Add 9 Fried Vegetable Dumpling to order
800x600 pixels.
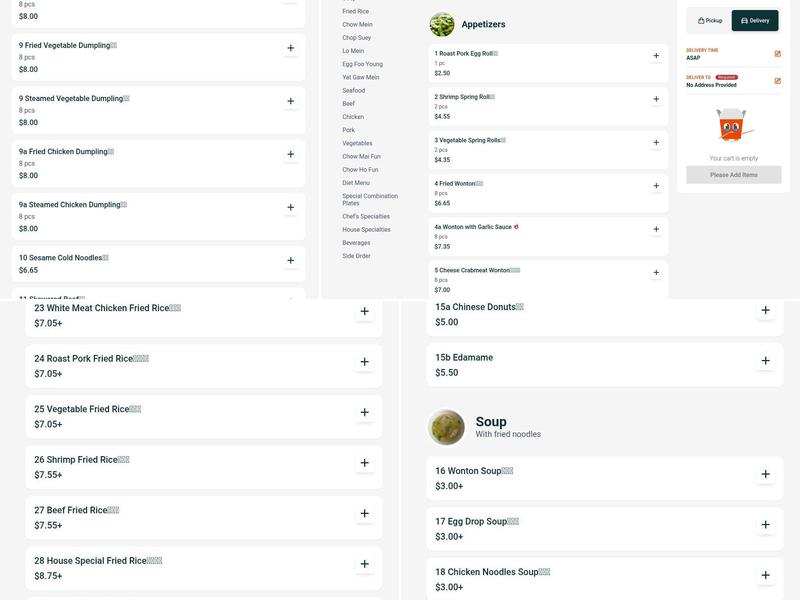pyautogui.click(x=291, y=48)
